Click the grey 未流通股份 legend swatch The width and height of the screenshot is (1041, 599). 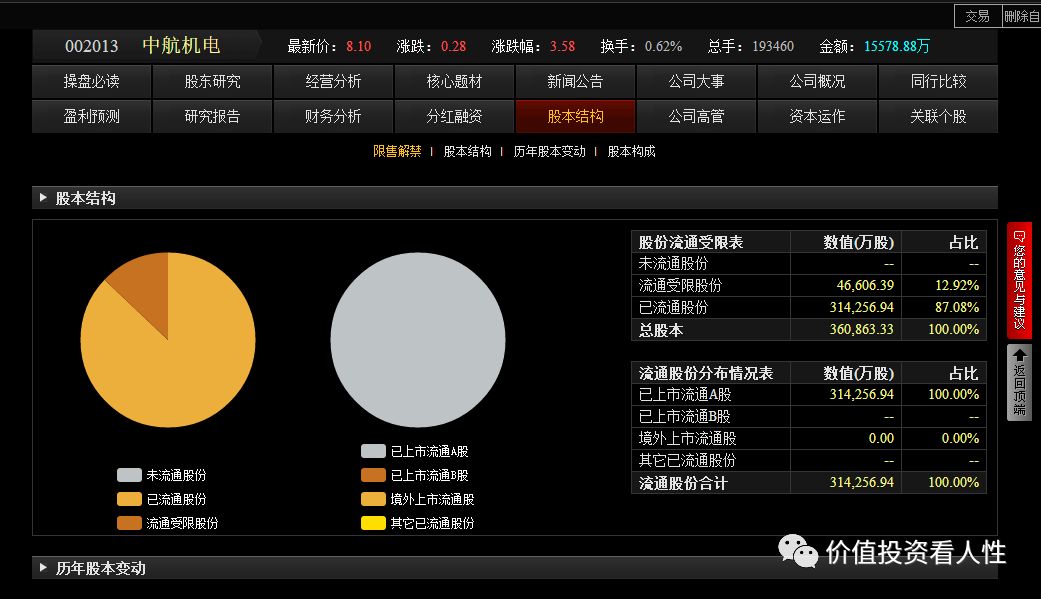tap(129, 475)
